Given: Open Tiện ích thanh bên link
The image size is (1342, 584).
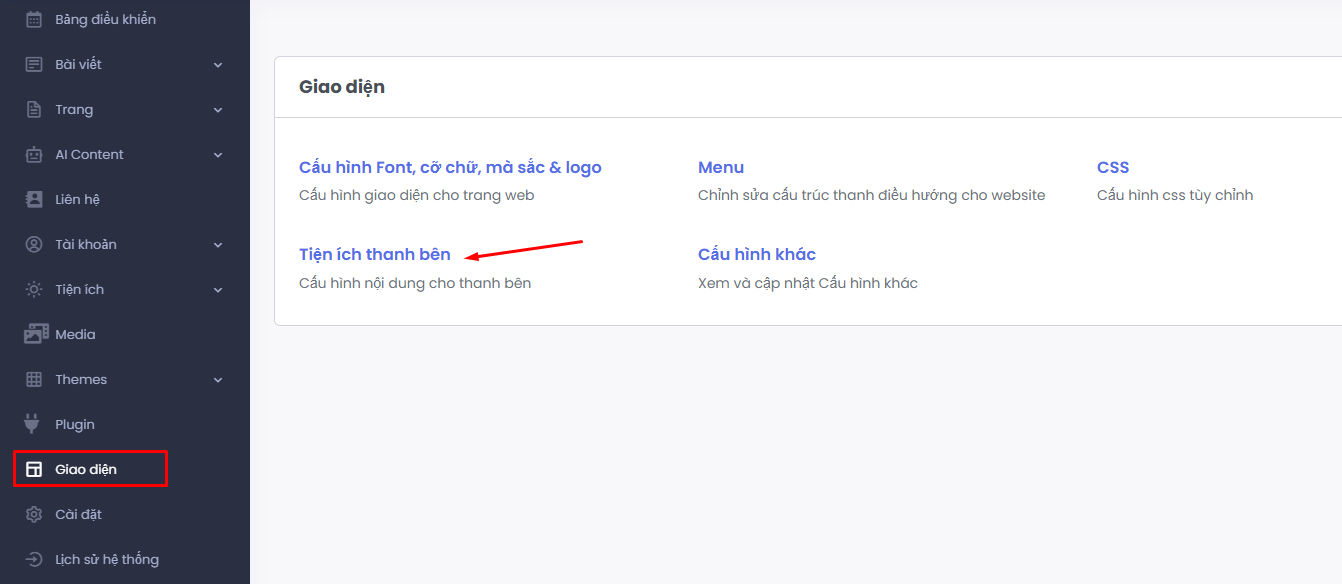Looking at the screenshot, I should point(375,255).
